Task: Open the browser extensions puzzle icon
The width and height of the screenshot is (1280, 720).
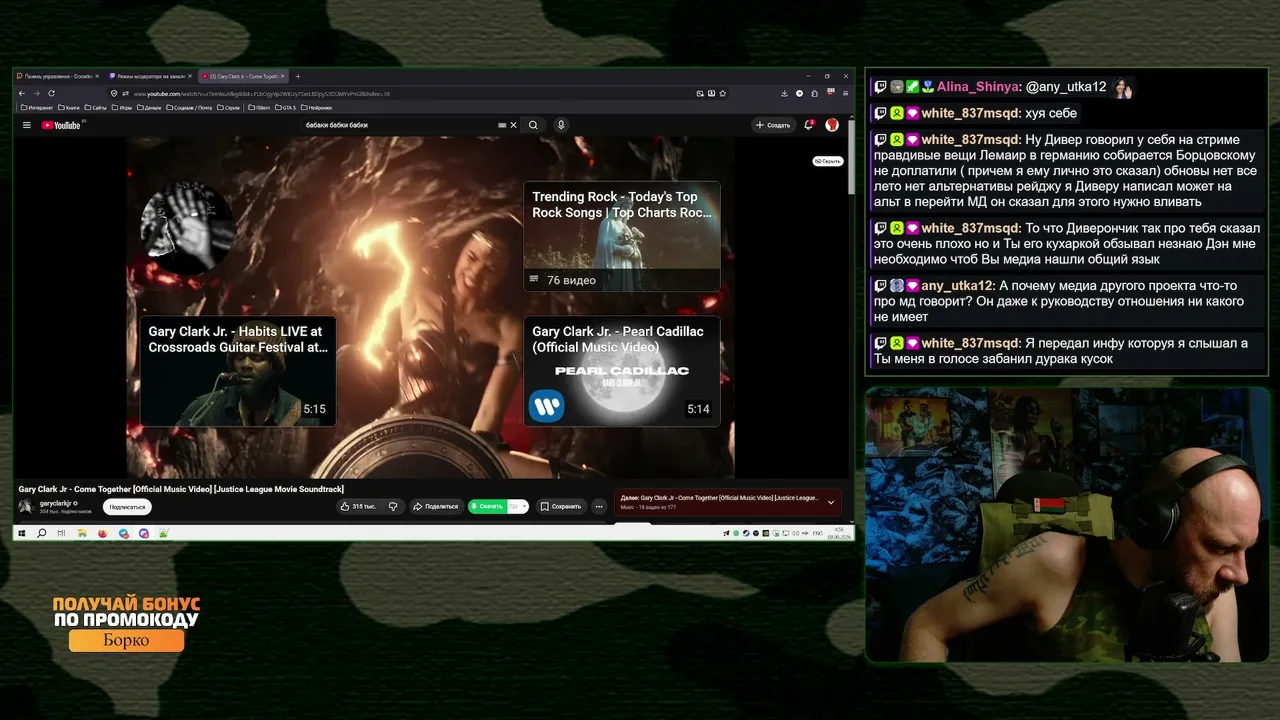Action: click(814, 93)
